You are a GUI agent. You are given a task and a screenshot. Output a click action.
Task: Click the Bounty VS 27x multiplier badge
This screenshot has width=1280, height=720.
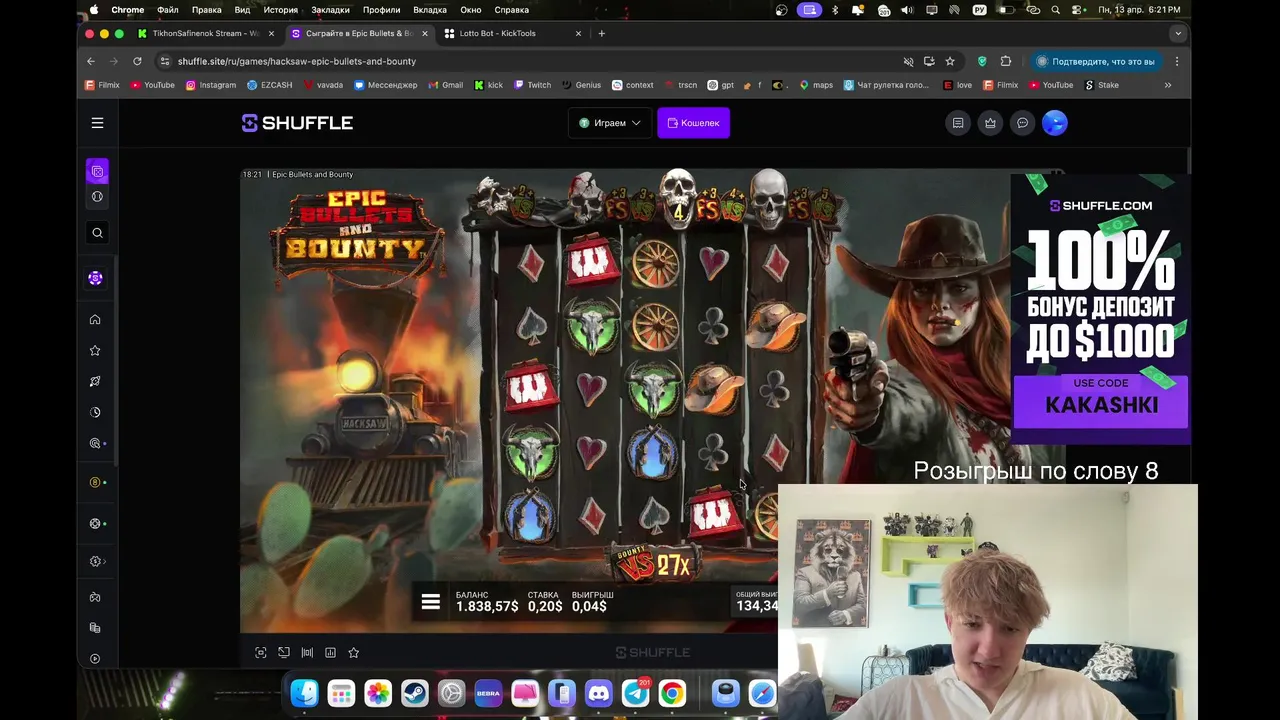pos(654,564)
